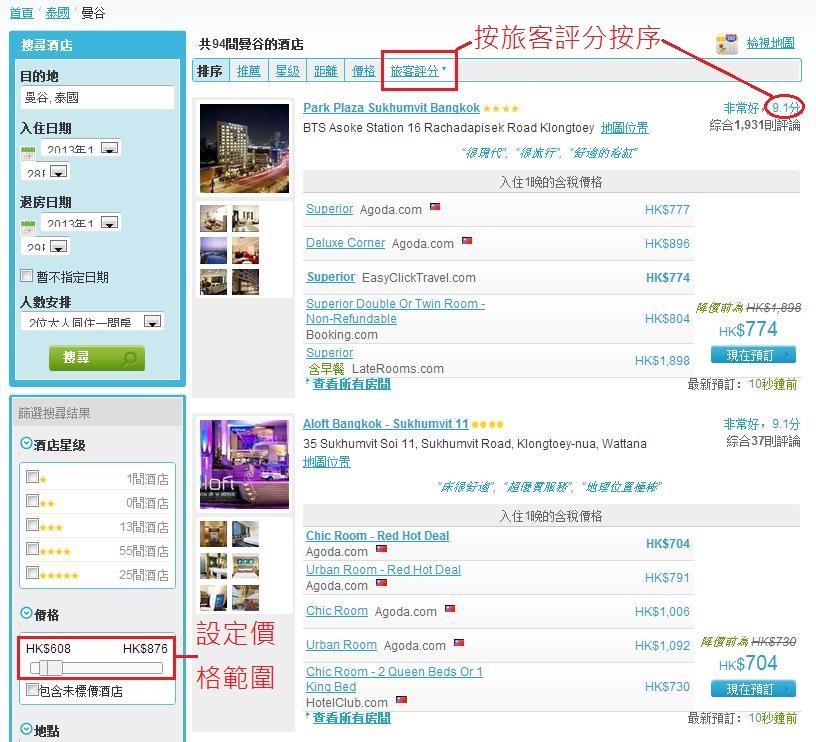Tick the 暫不指定日期 checkbox
The width and height of the screenshot is (816, 742).
(27, 275)
